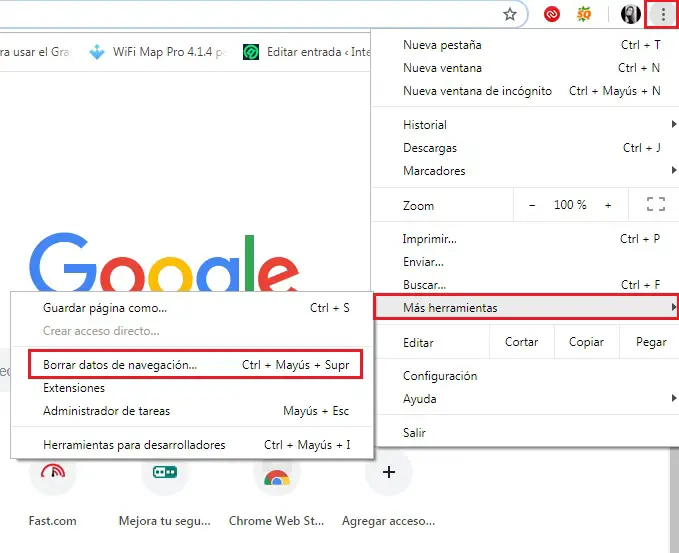Expand the Marcadores submenu
679x553 pixels.
(525, 171)
